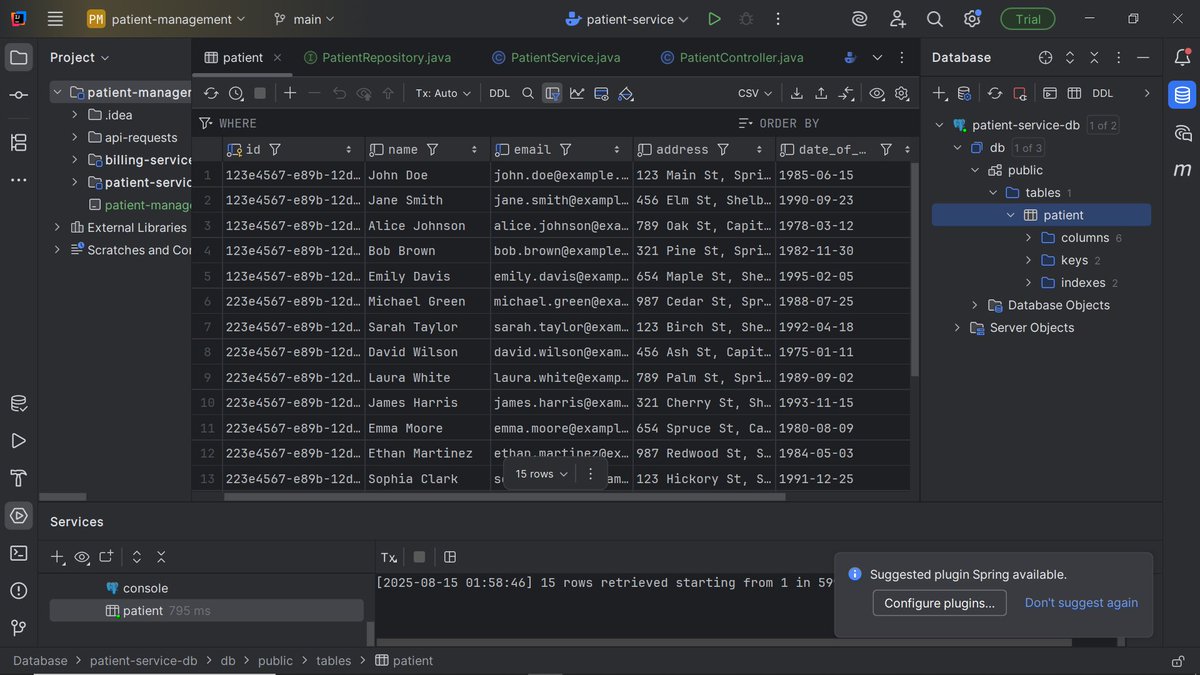Toggle the table view options eye icon
Screen dimensions: 1200x675
point(877,93)
